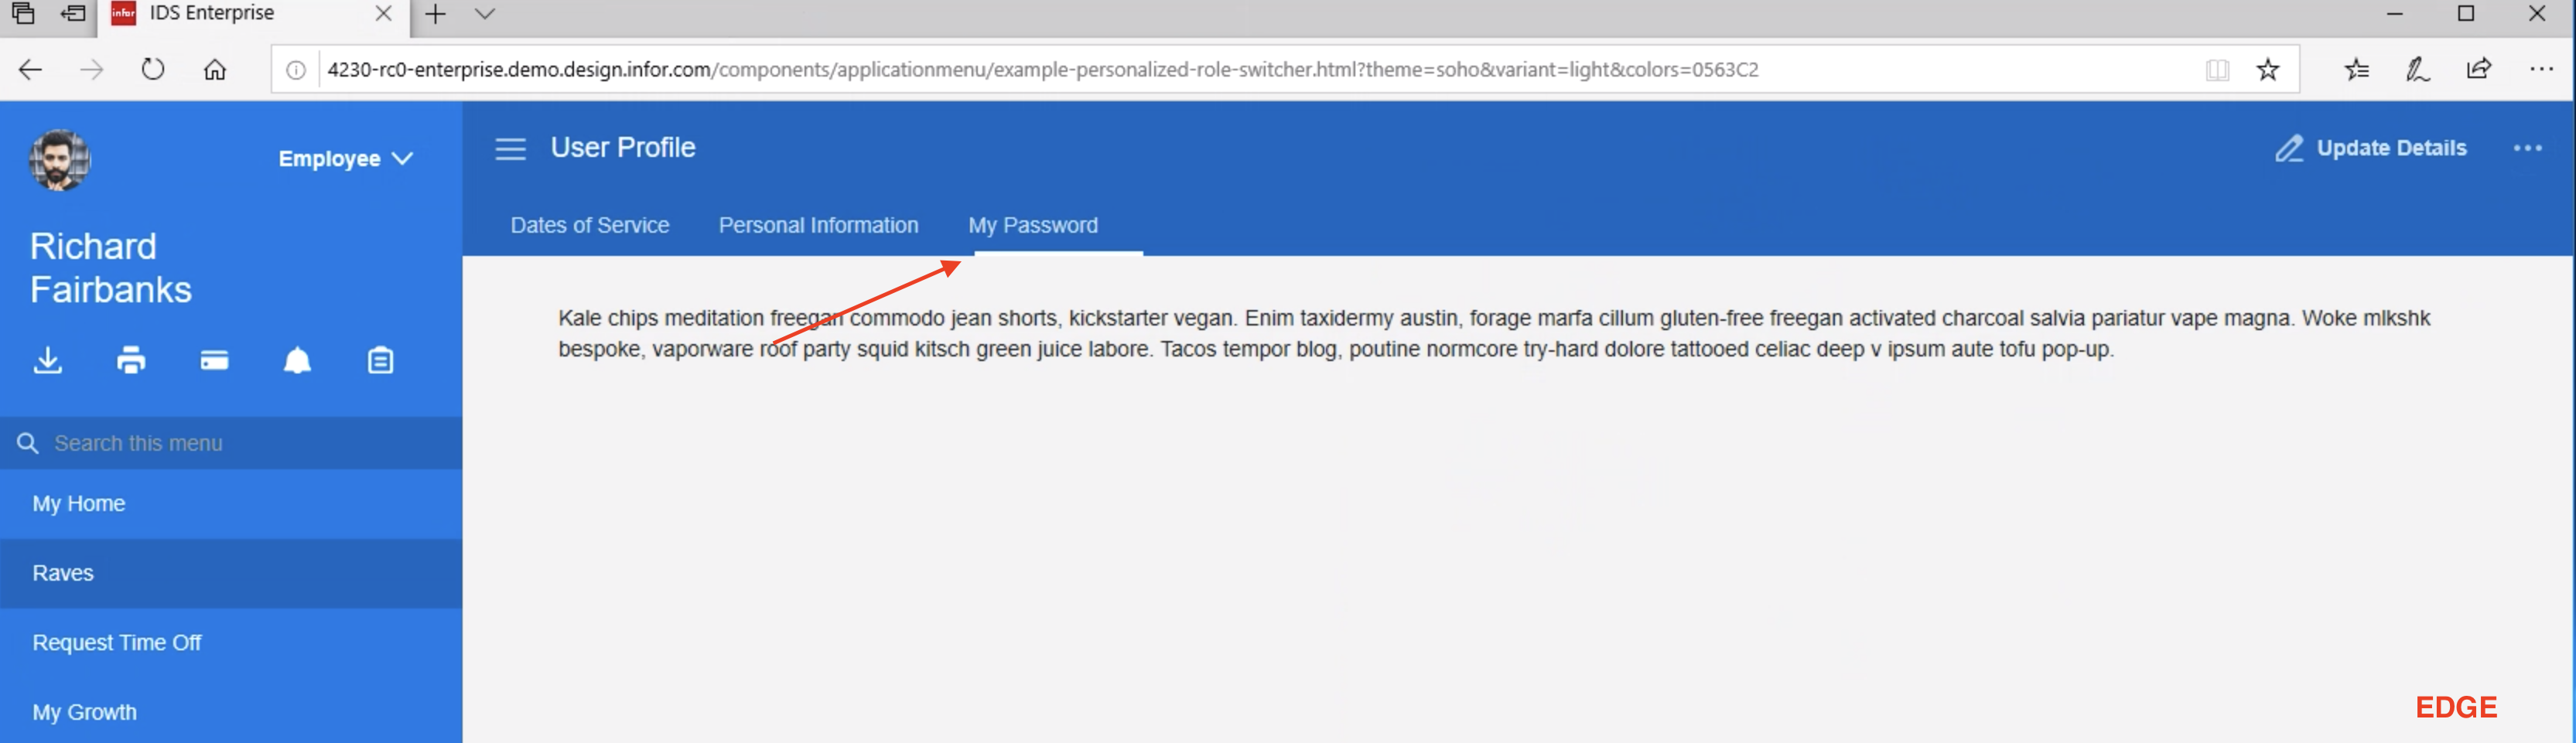Open My Home menu item
Image resolution: width=2576 pixels, height=743 pixels.
231,503
